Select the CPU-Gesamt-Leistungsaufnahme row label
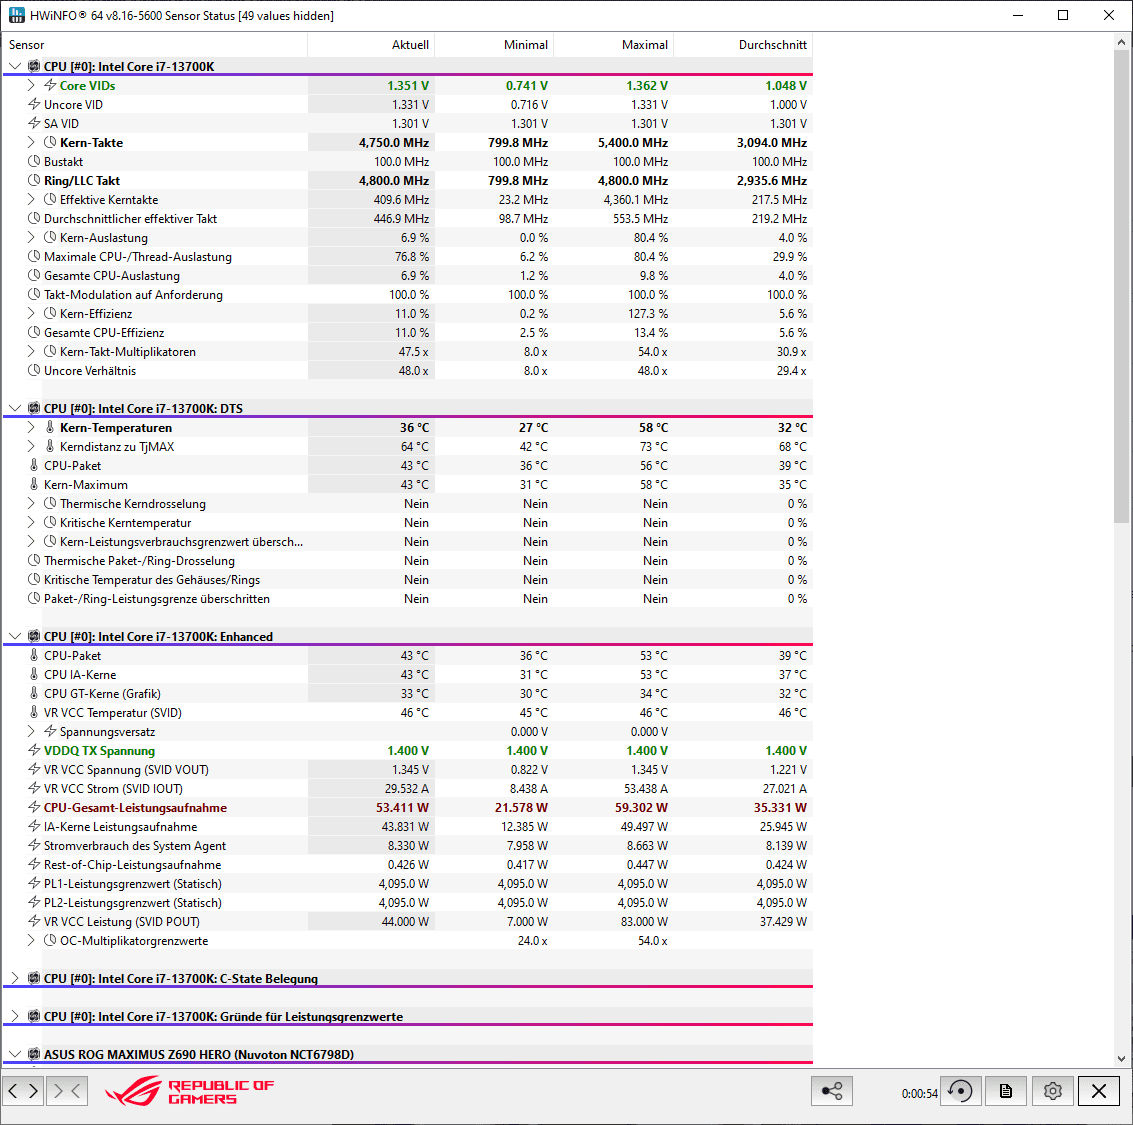1133x1125 pixels. (135, 807)
